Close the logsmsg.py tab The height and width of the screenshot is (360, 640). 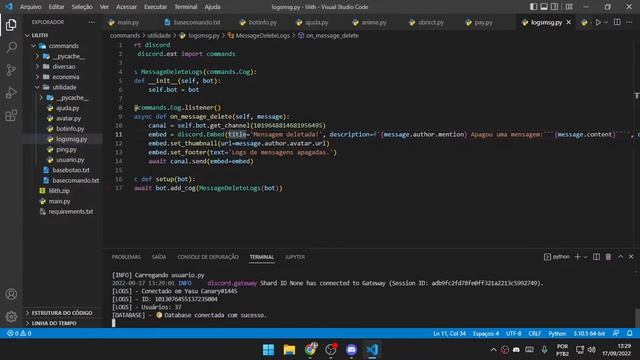coord(569,22)
